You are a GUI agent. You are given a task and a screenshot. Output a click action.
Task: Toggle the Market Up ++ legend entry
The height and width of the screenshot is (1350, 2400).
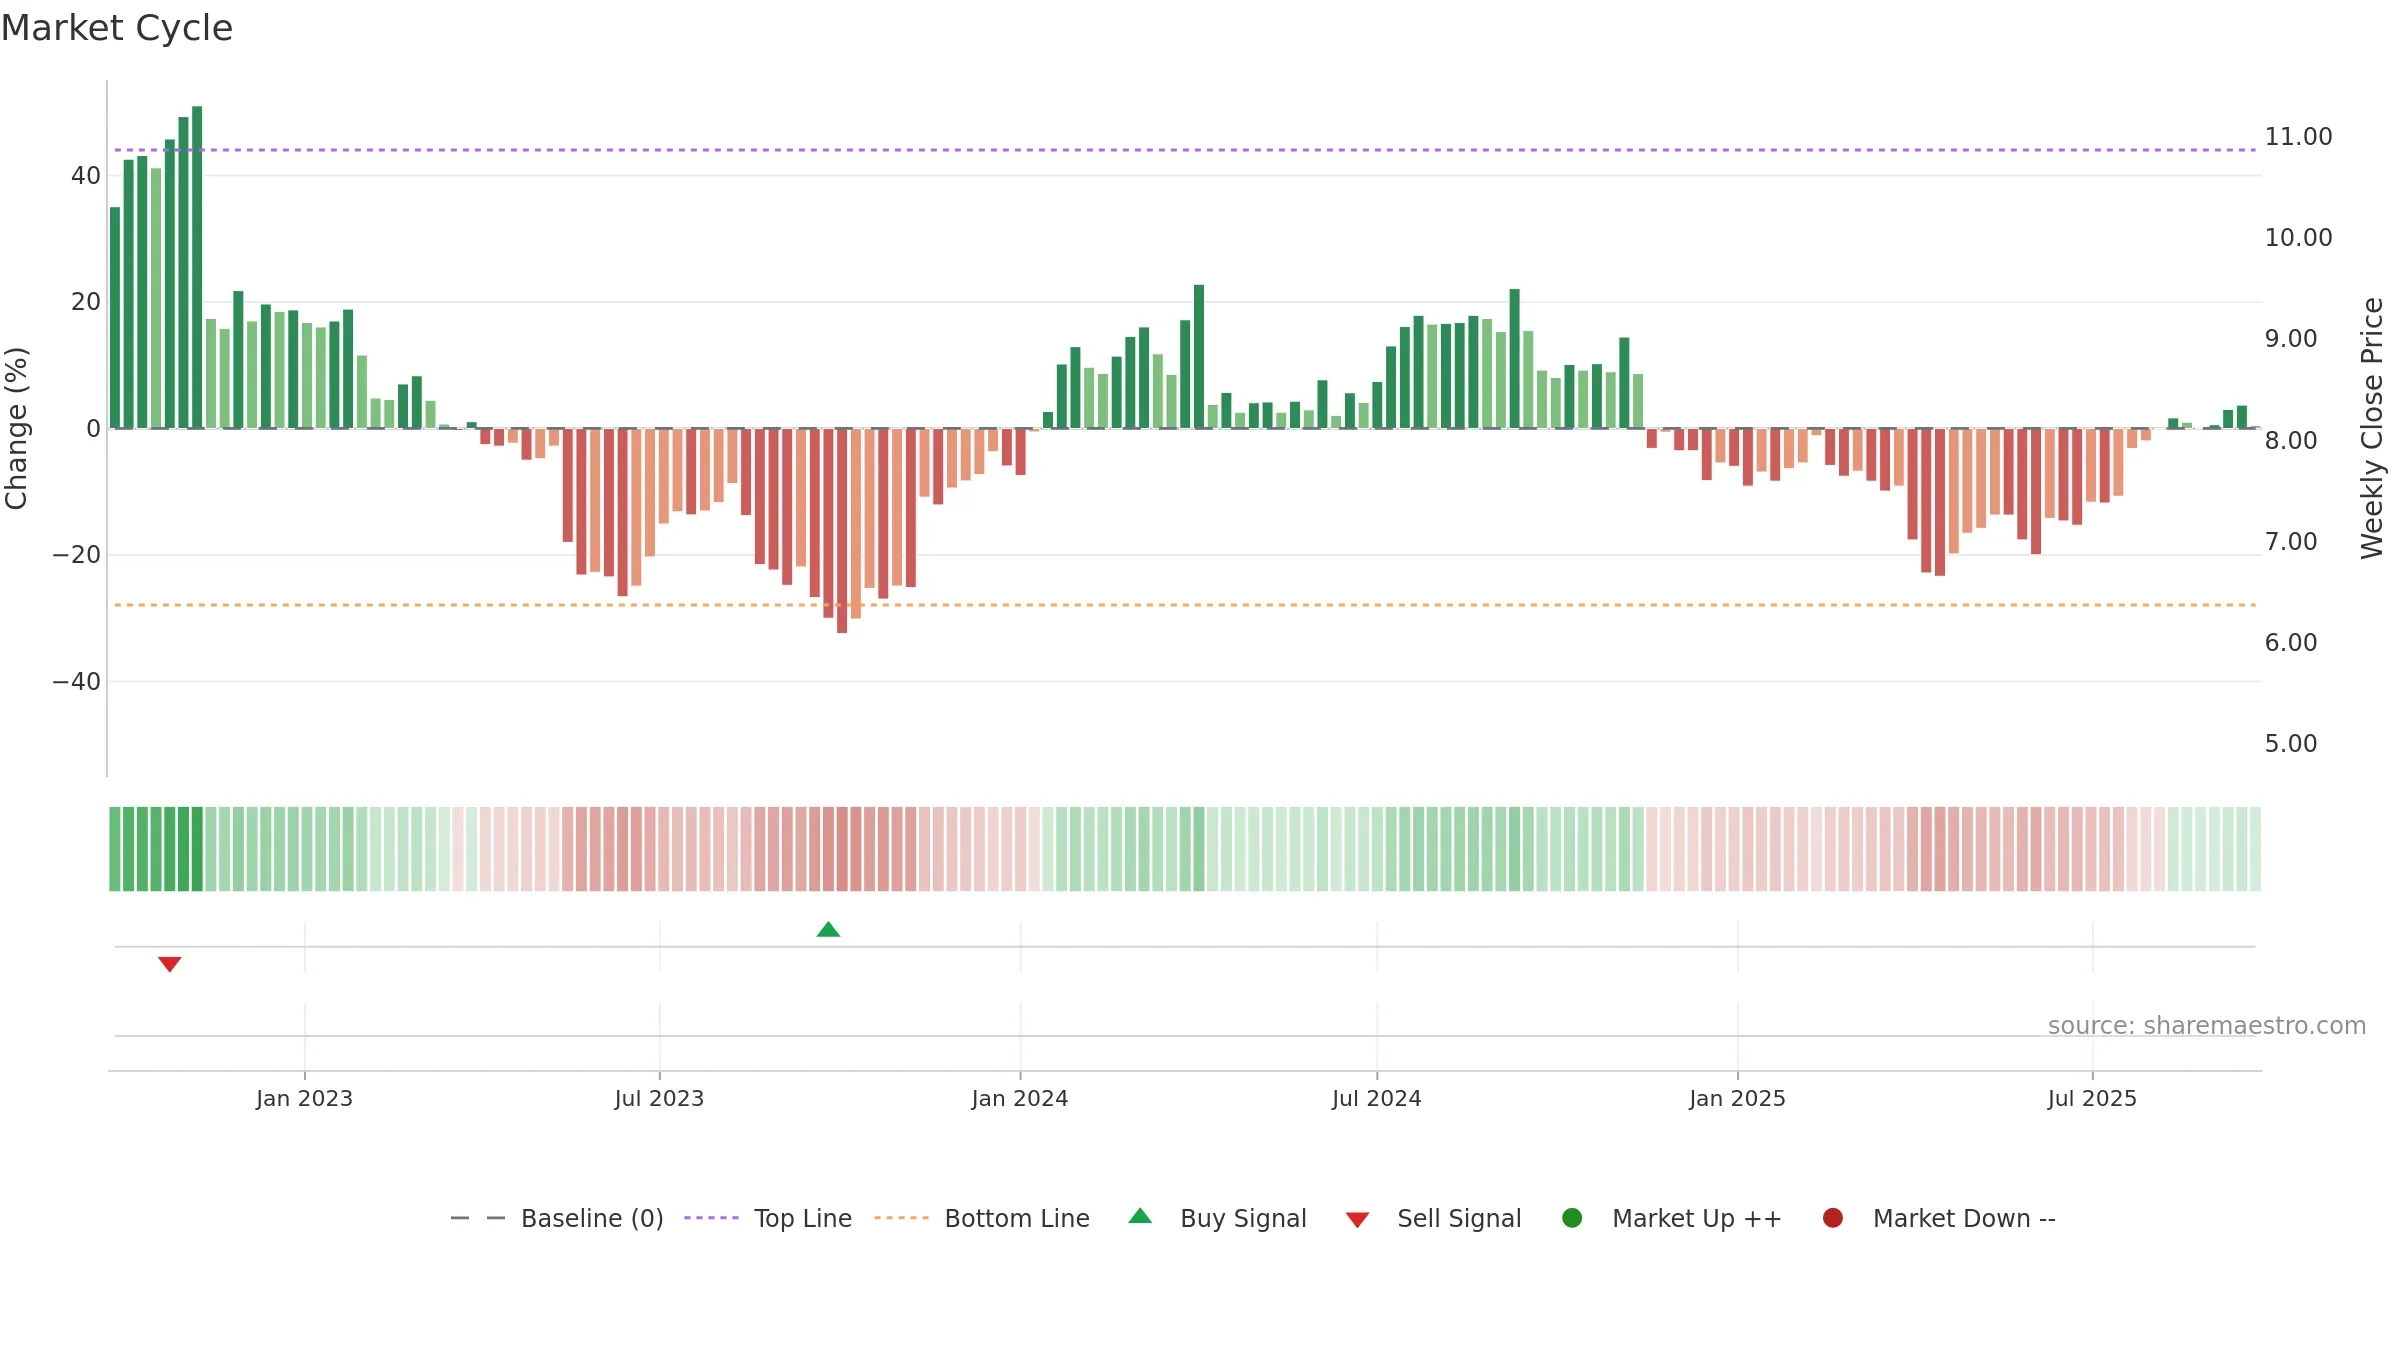1672,1218
